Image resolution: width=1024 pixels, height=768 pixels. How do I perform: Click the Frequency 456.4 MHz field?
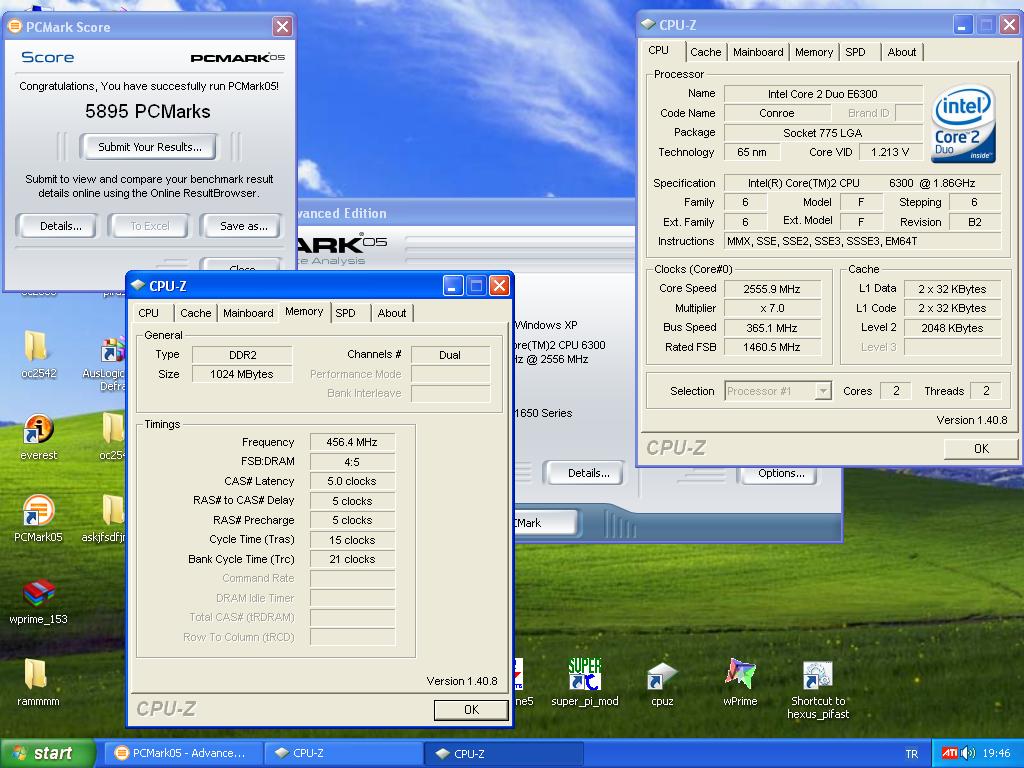(352, 442)
